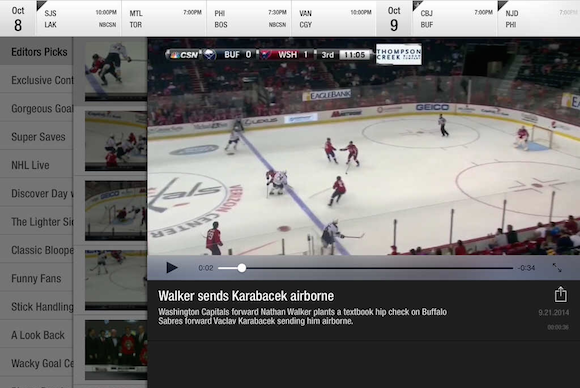Viewport: 580px width, 388px height.
Task: Tap the share icon beside the video title
Action: coord(560,294)
